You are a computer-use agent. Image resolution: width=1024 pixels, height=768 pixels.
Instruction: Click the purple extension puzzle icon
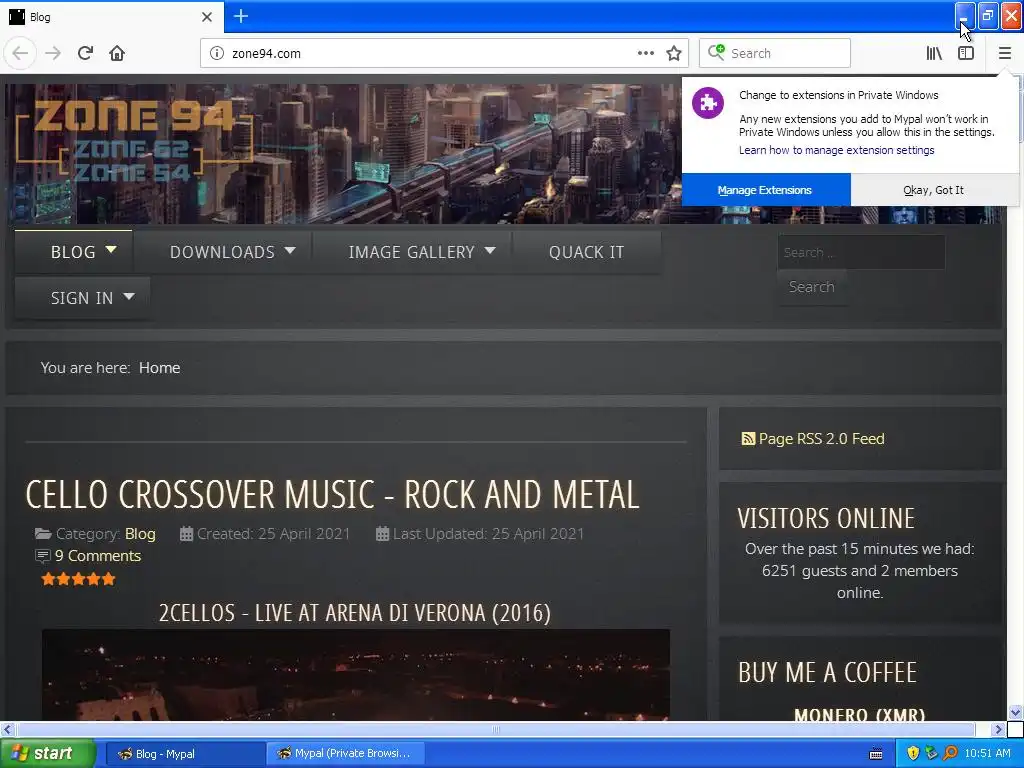coord(708,103)
